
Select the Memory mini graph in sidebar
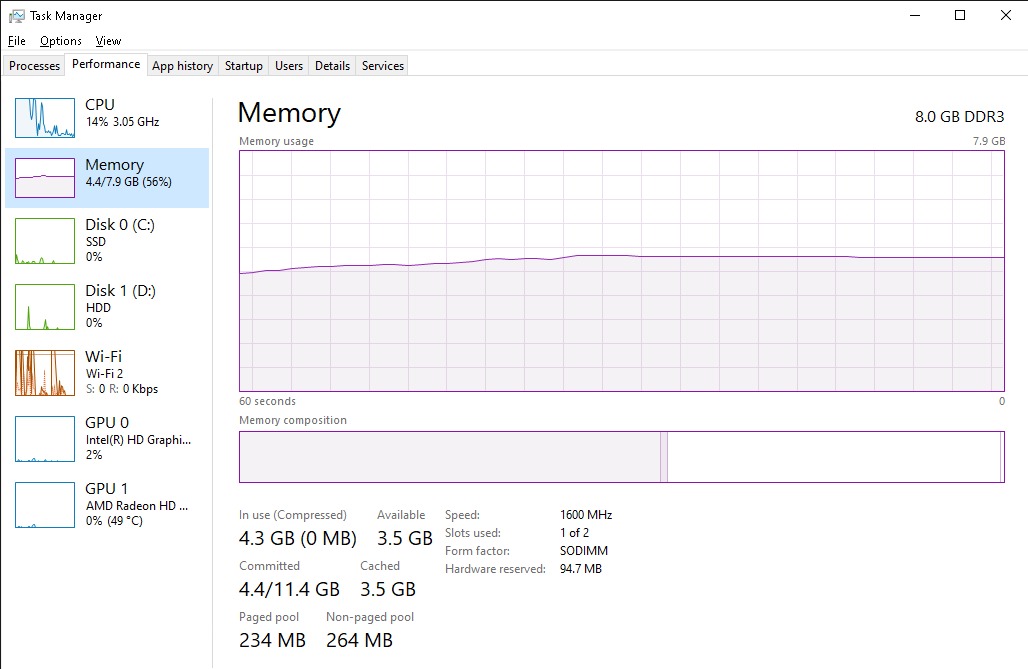coord(45,178)
